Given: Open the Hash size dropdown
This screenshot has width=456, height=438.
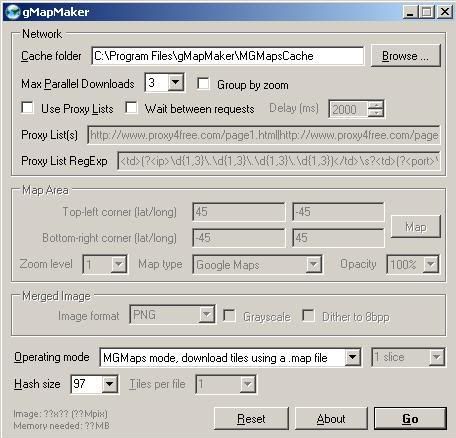Looking at the screenshot, I should [110, 384].
